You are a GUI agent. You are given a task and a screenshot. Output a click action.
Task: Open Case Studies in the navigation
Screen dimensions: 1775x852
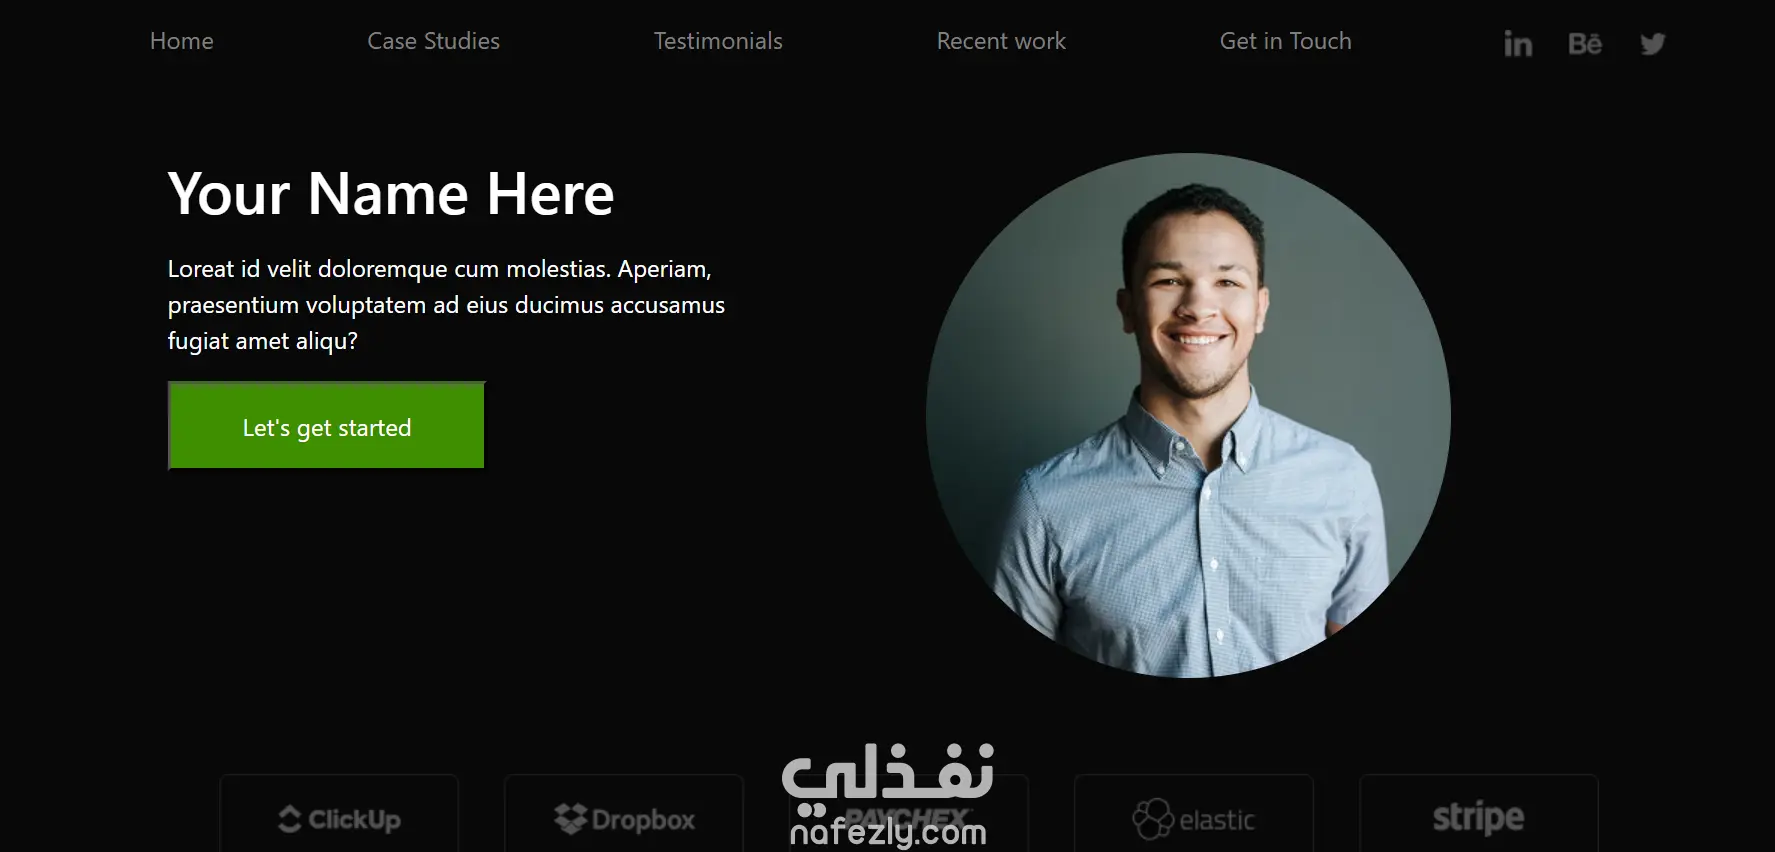433,41
